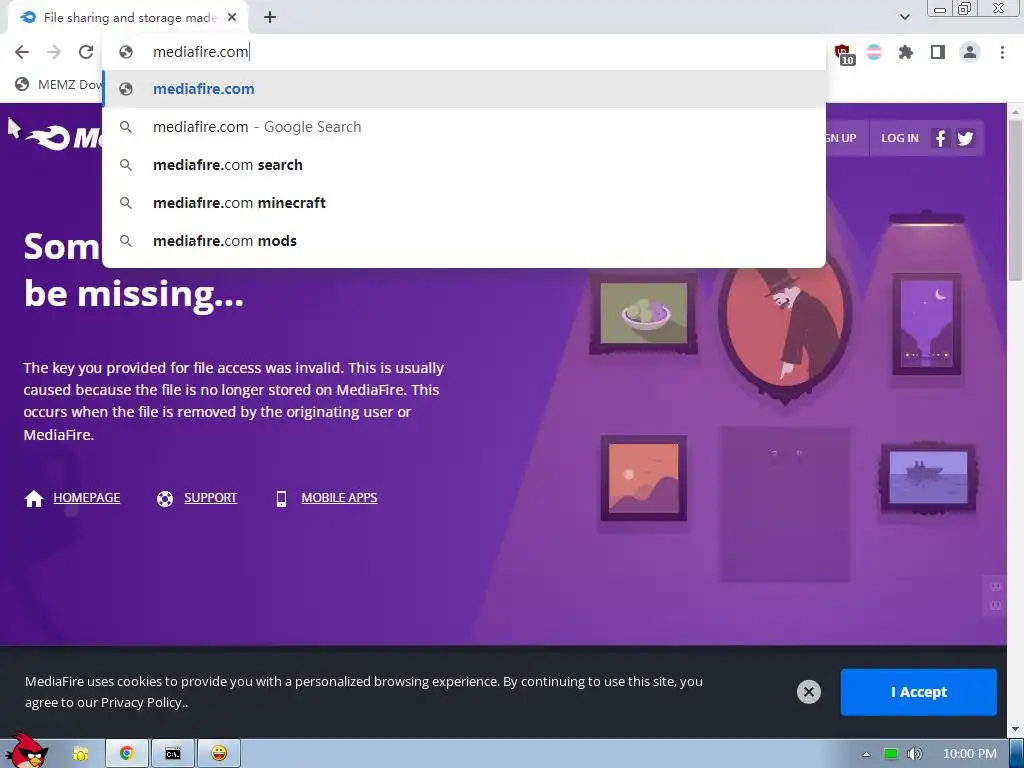Click the green tray monitor icon

click(x=891, y=754)
